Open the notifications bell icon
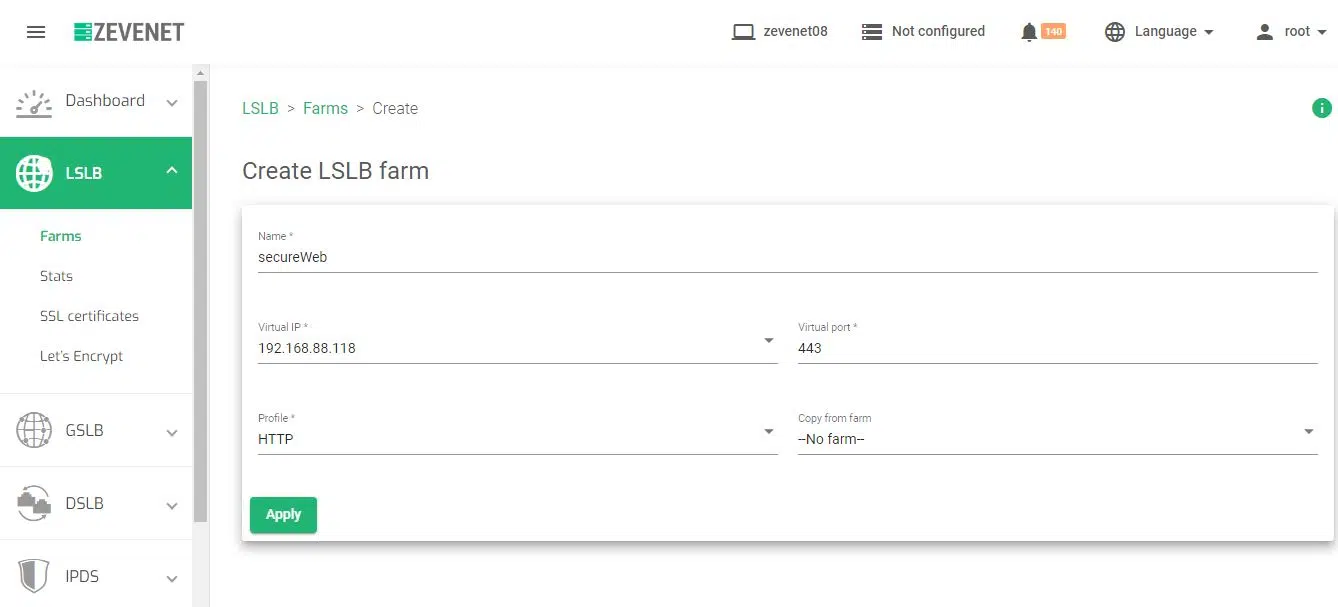Image resolution: width=1338 pixels, height=607 pixels. click(x=1029, y=32)
